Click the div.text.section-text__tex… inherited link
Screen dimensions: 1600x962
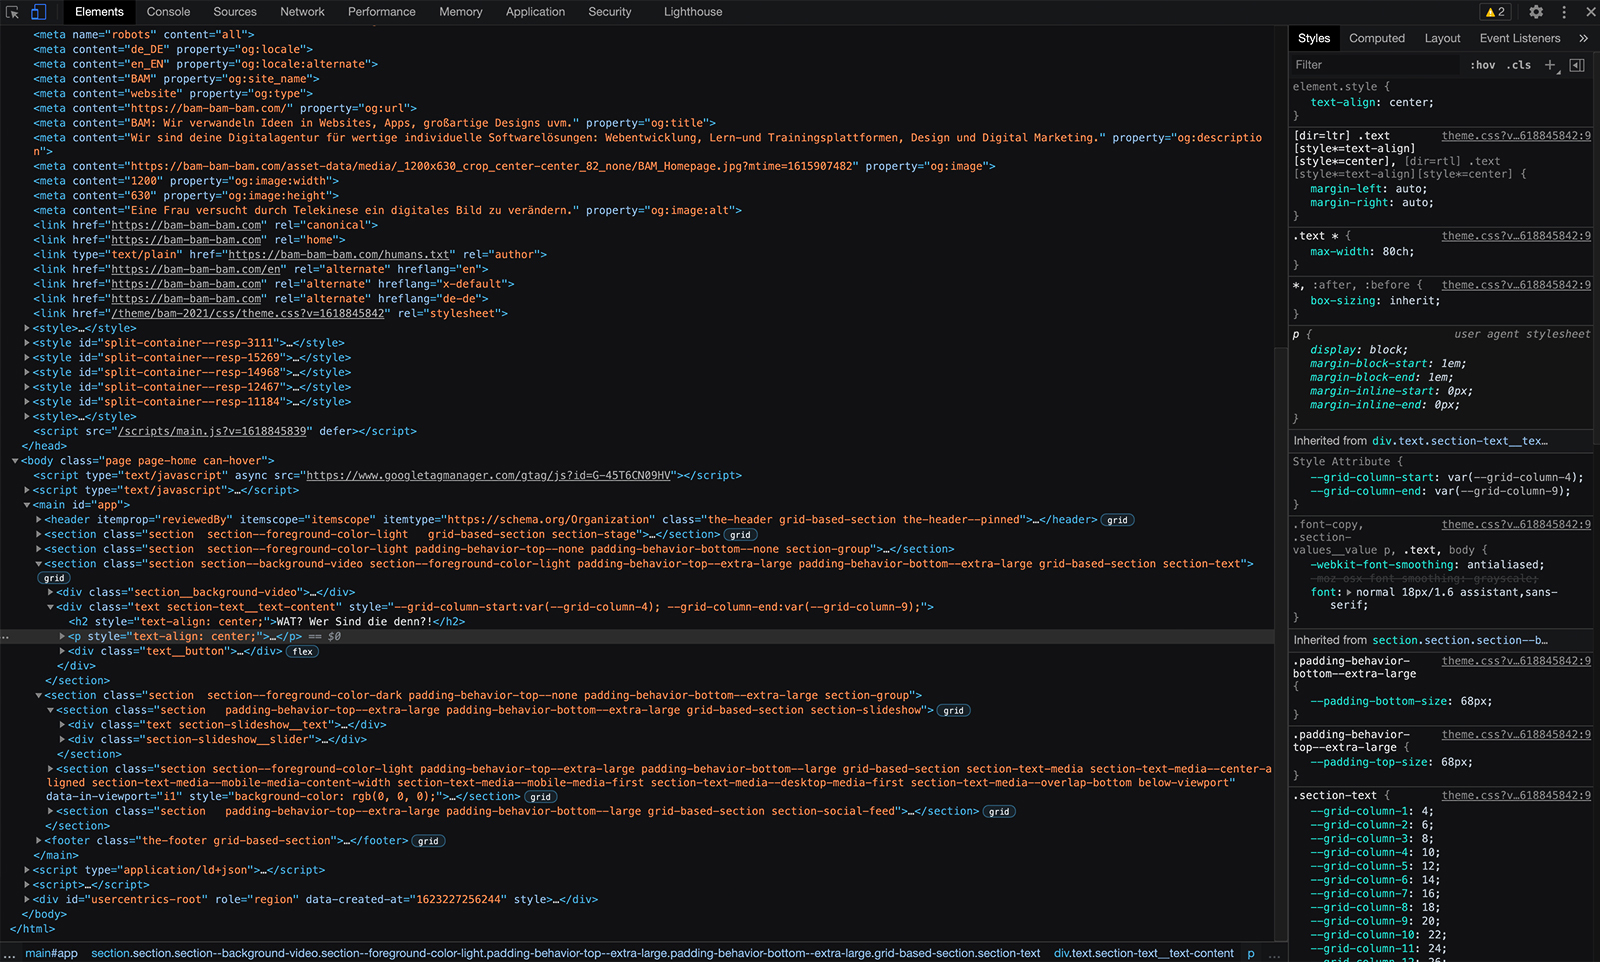click(x=1459, y=441)
